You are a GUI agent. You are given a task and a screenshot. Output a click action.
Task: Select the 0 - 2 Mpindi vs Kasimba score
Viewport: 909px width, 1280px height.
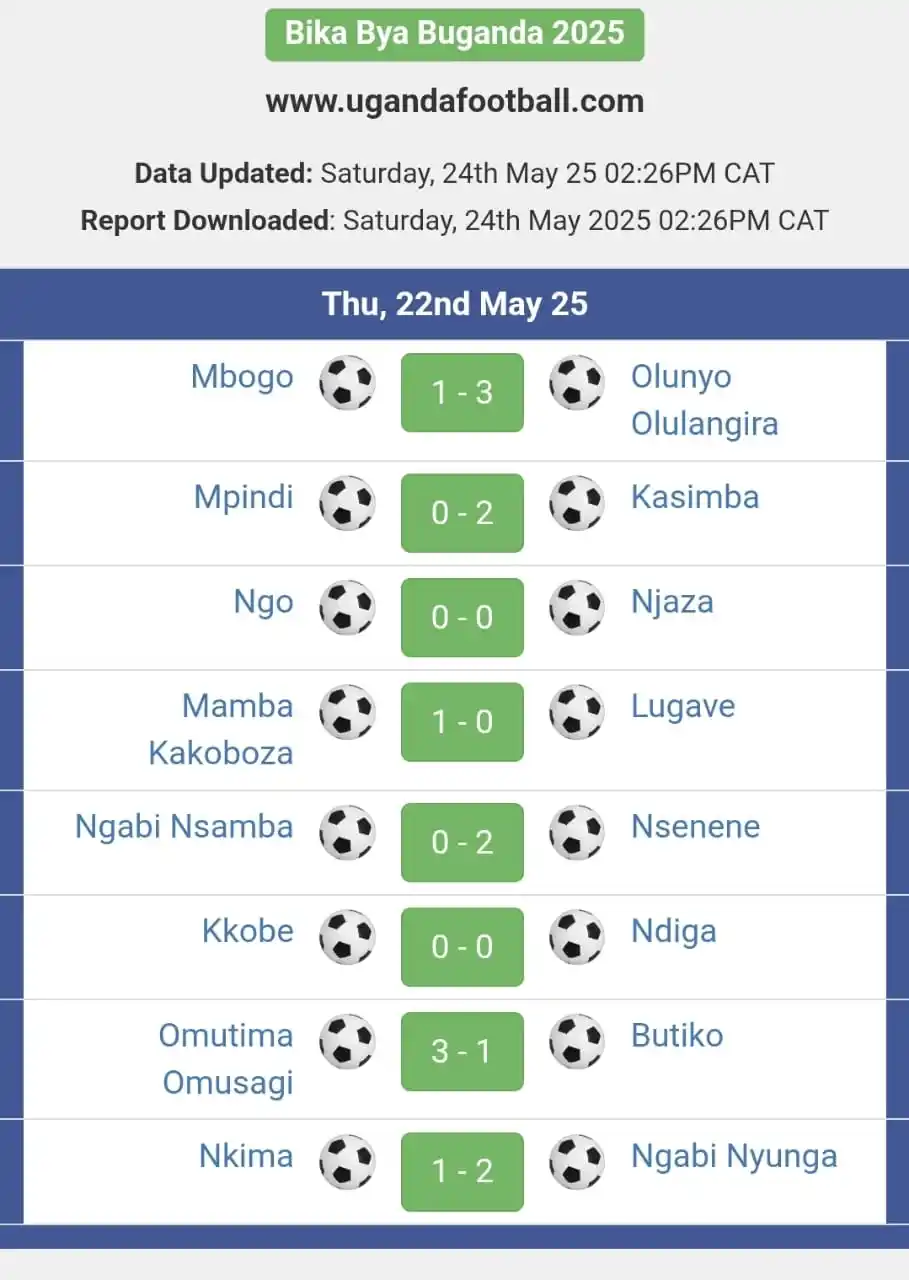point(462,512)
